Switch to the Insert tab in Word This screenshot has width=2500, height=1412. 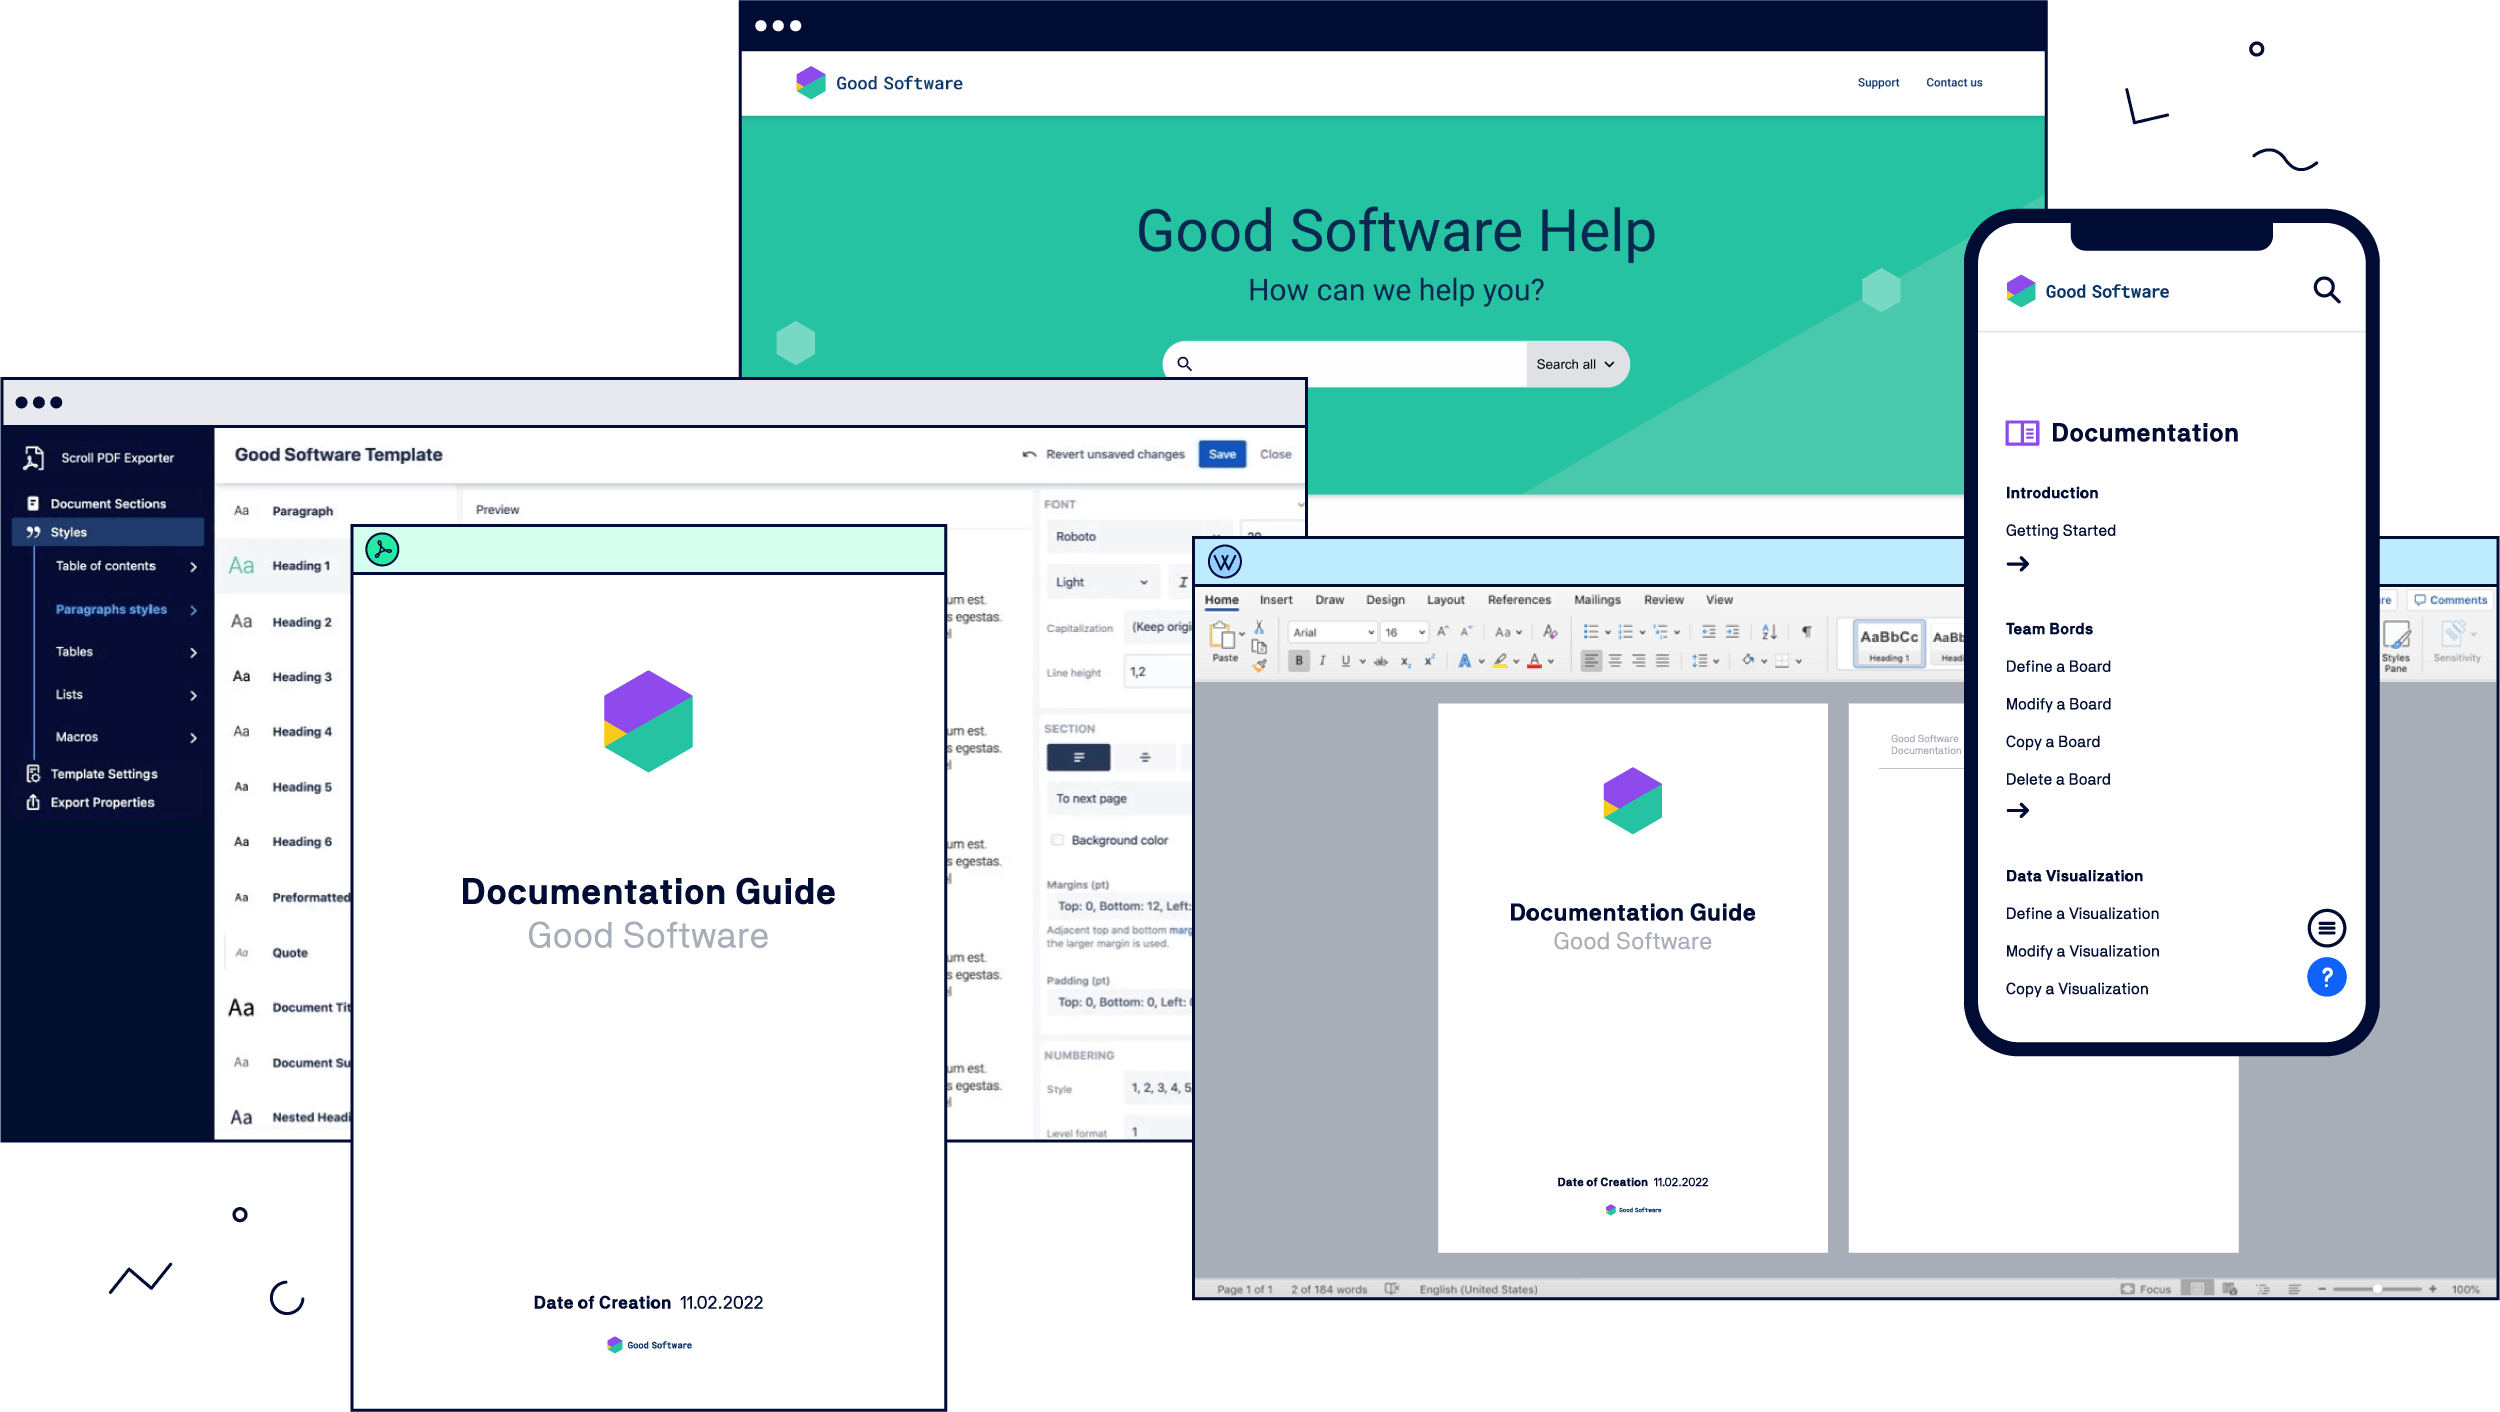click(x=1276, y=600)
